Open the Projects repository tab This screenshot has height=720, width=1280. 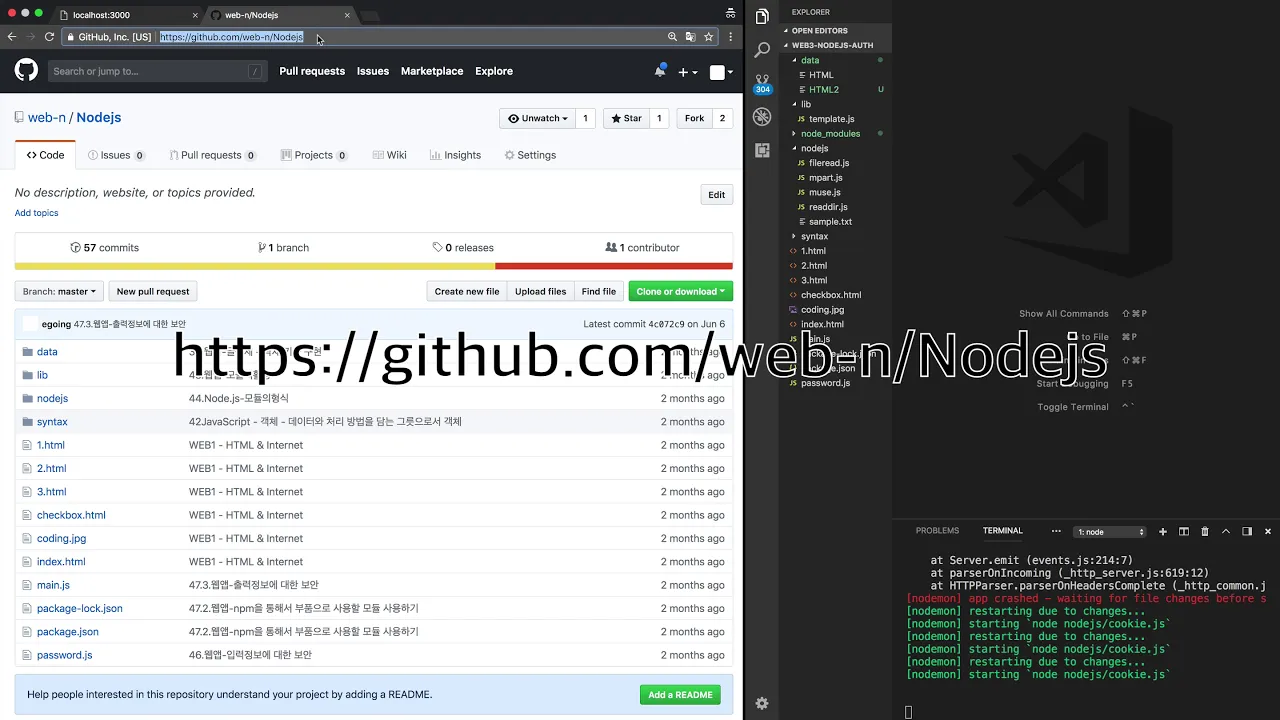click(x=314, y=155)
